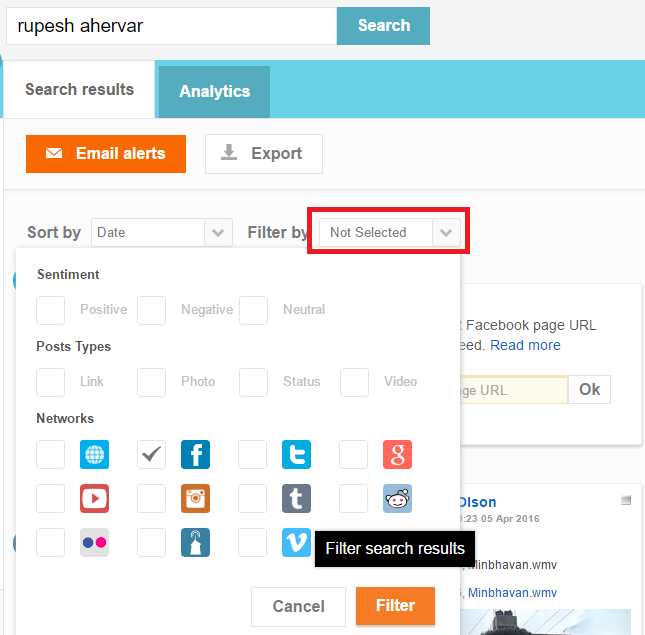Viewport: 645px width, 635px height.
Task: Check the Positive sentiment checkbox
Action: (50, 310)
